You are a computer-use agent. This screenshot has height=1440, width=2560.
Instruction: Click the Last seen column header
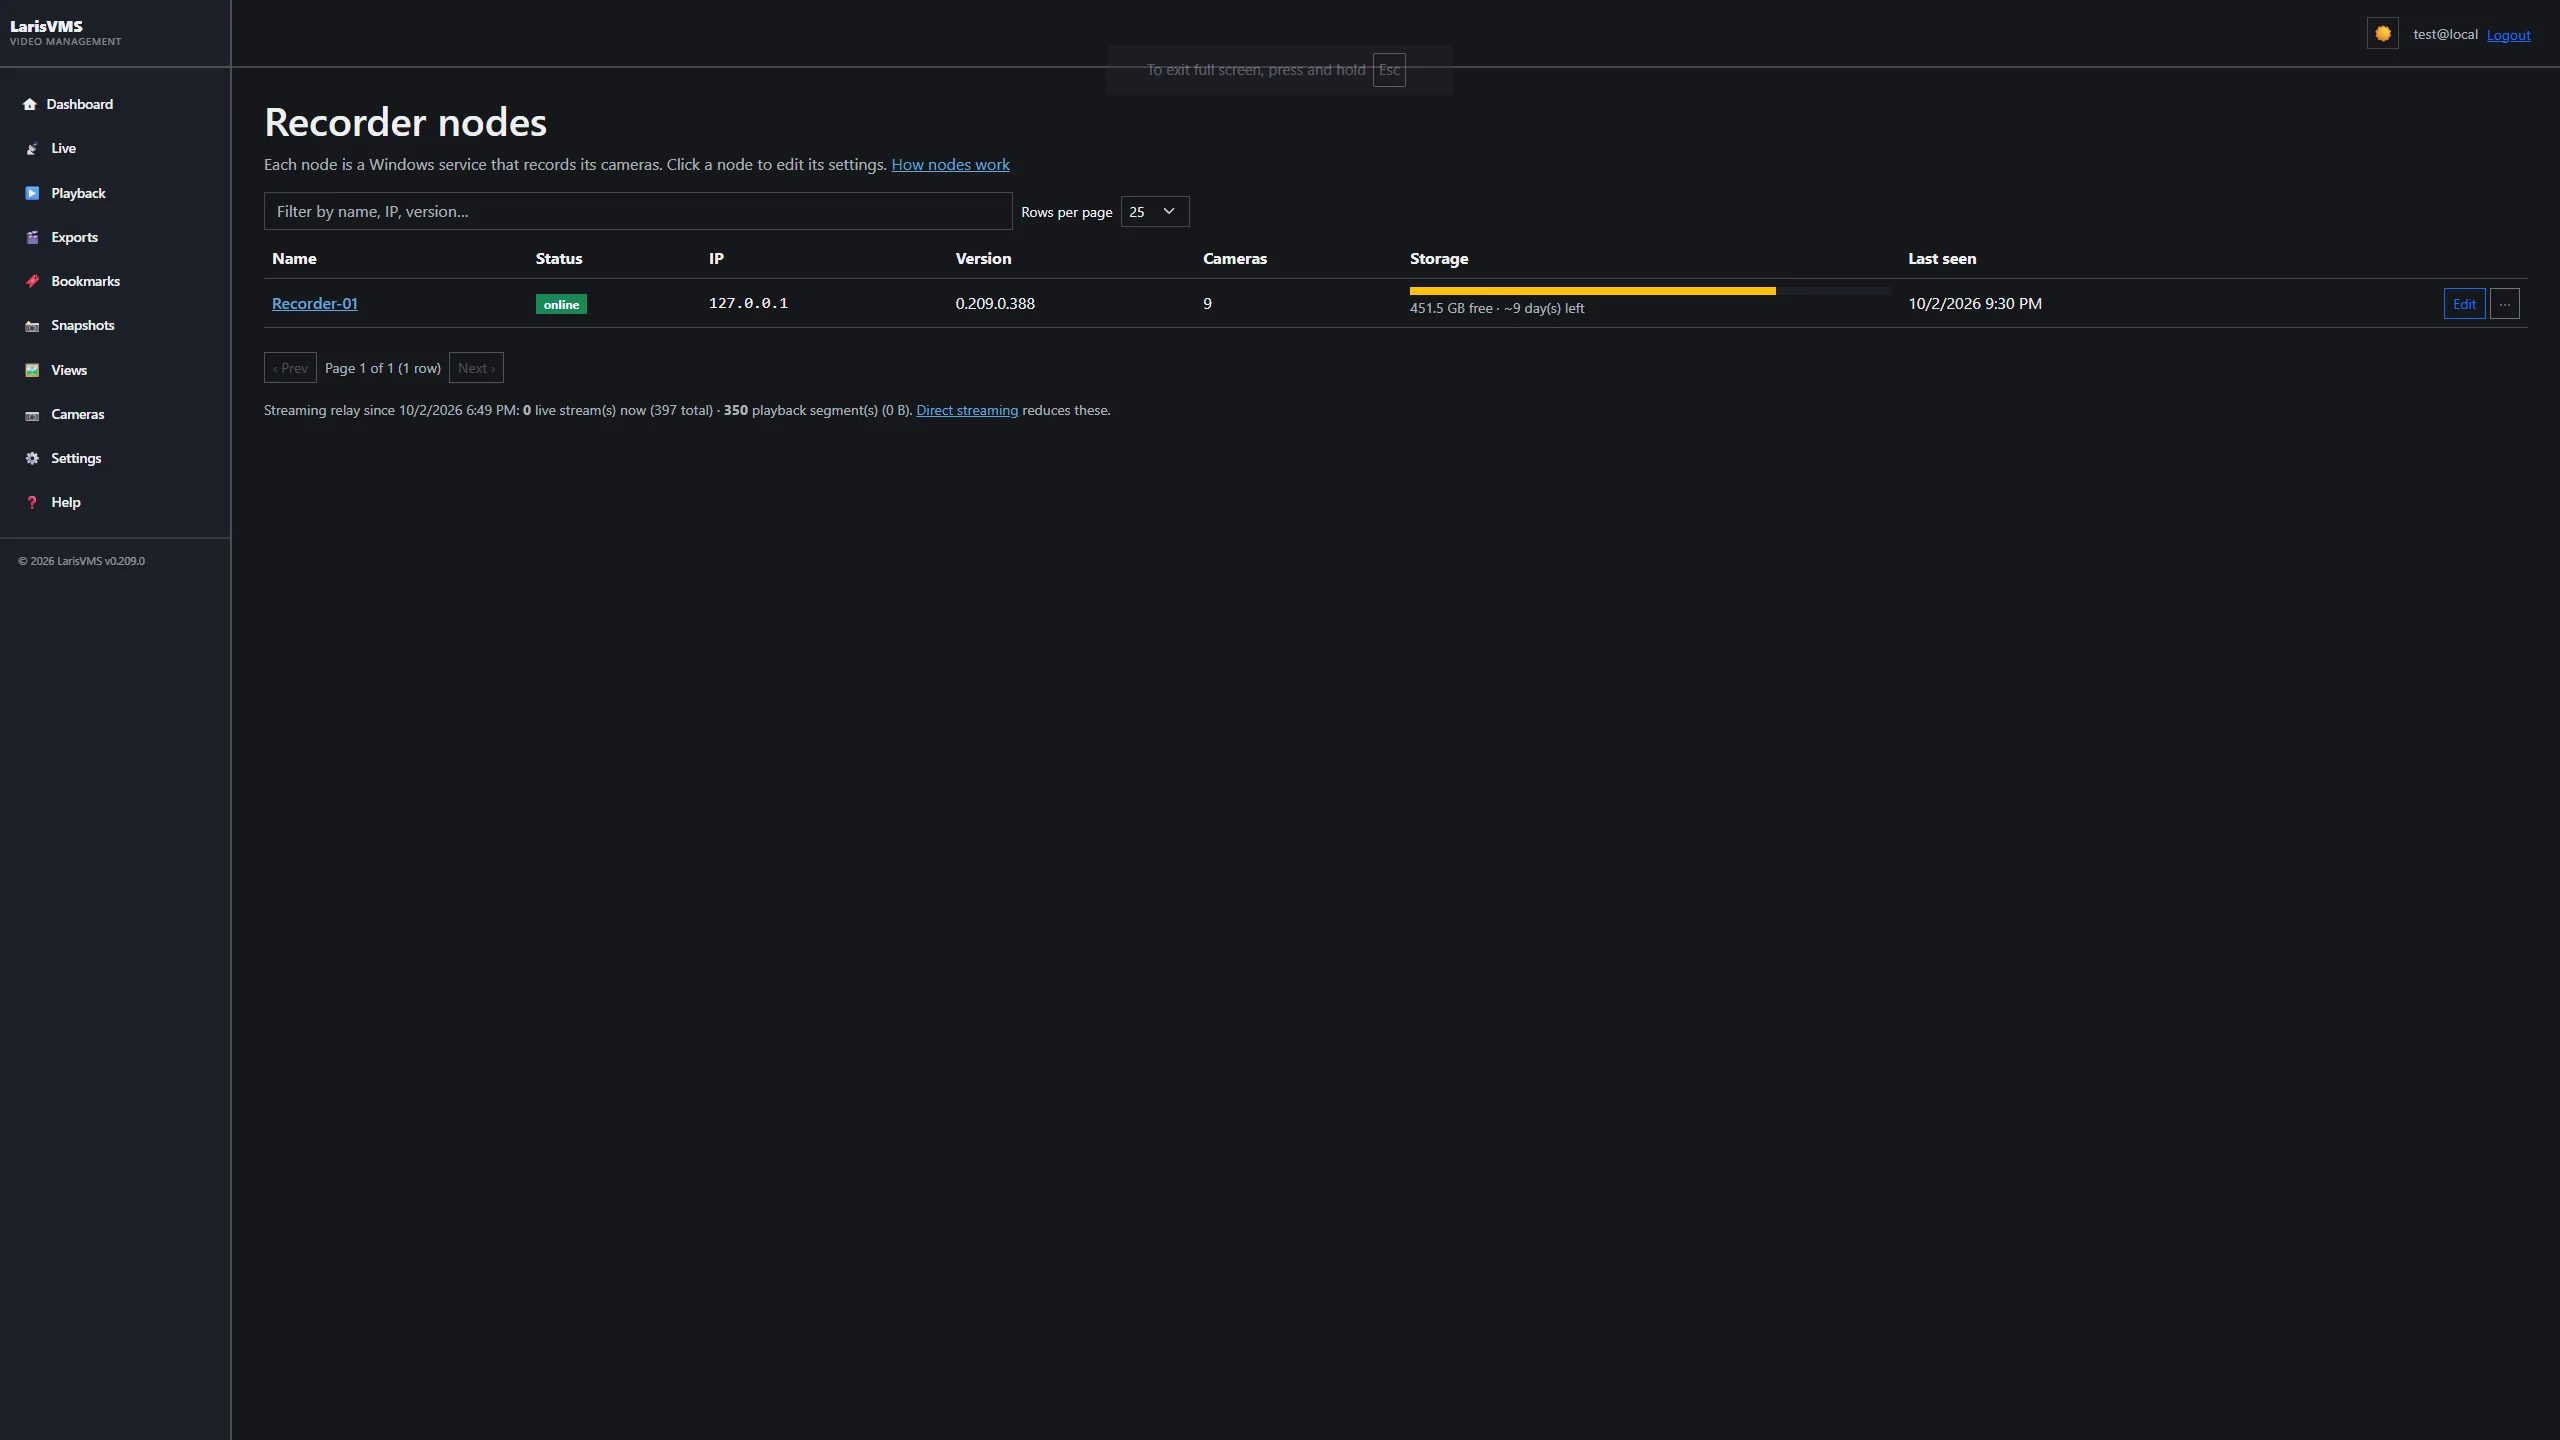point(1942,259)
